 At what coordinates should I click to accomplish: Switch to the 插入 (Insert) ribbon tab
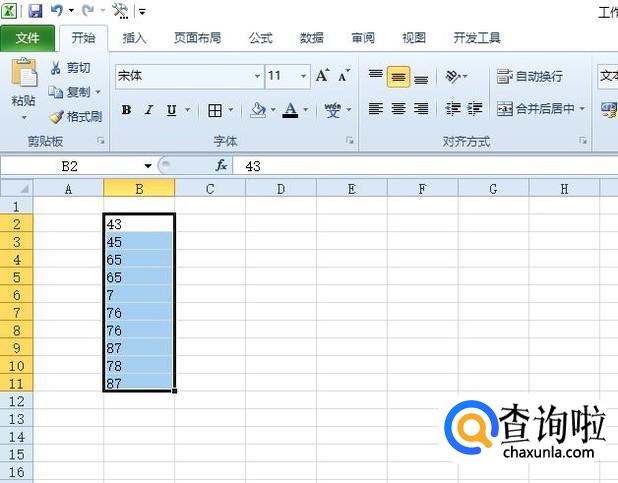pyautogui.click(x=134, y=38)
